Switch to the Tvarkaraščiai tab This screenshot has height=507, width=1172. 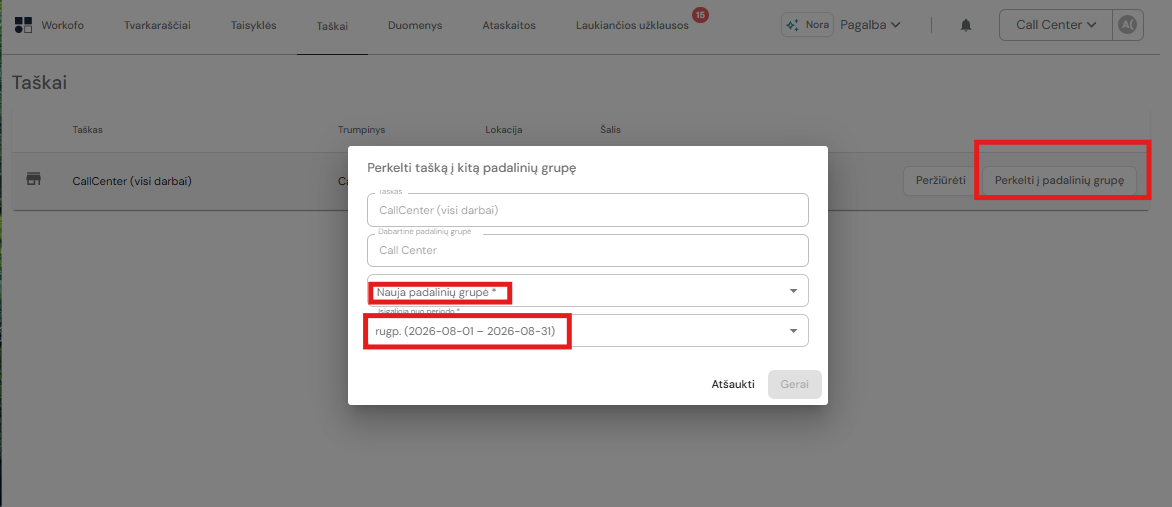pyautogui.click(x=157, y=25)
